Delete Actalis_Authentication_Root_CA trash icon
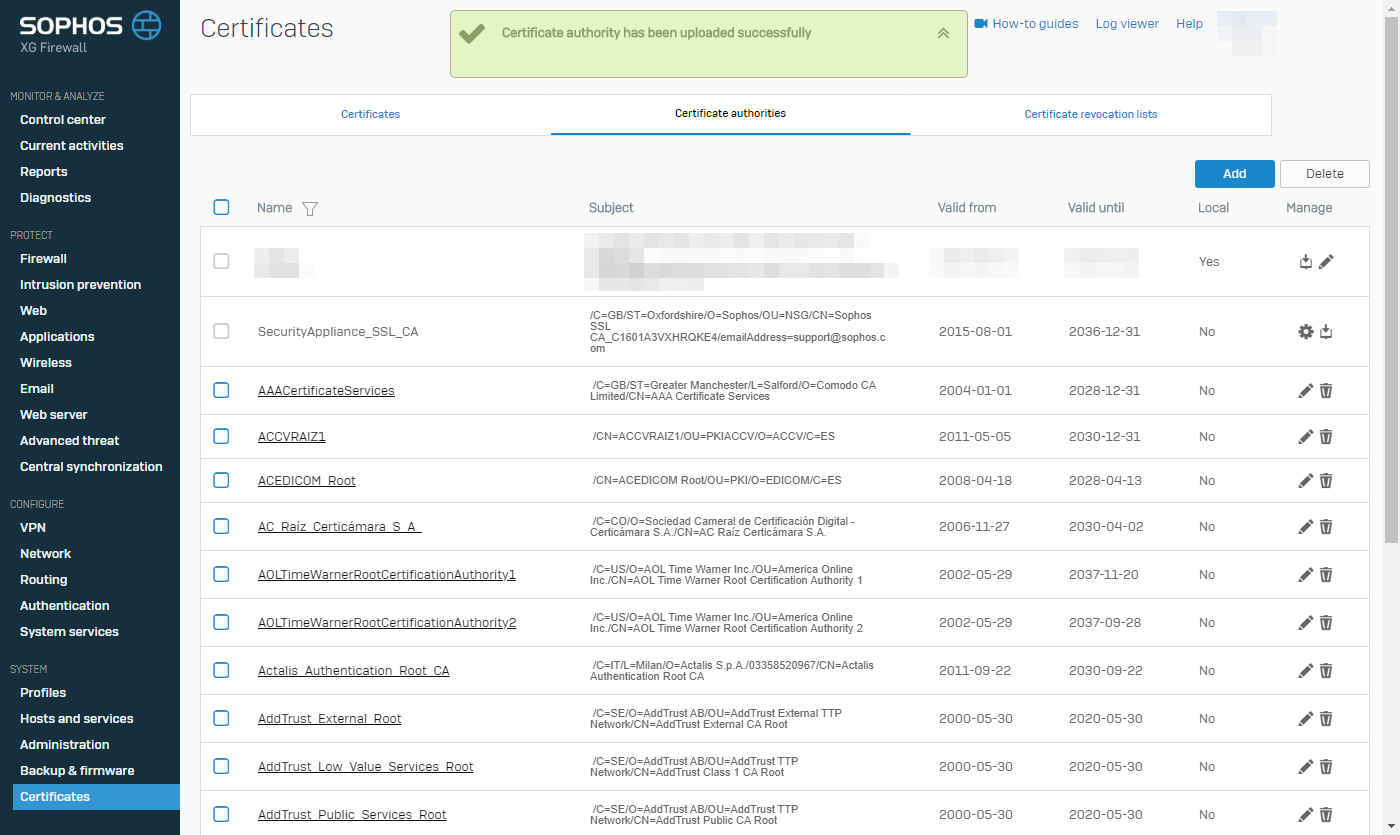This screenshot has width=1400, height=835. pyautogui.click(x=1326, y=671)
